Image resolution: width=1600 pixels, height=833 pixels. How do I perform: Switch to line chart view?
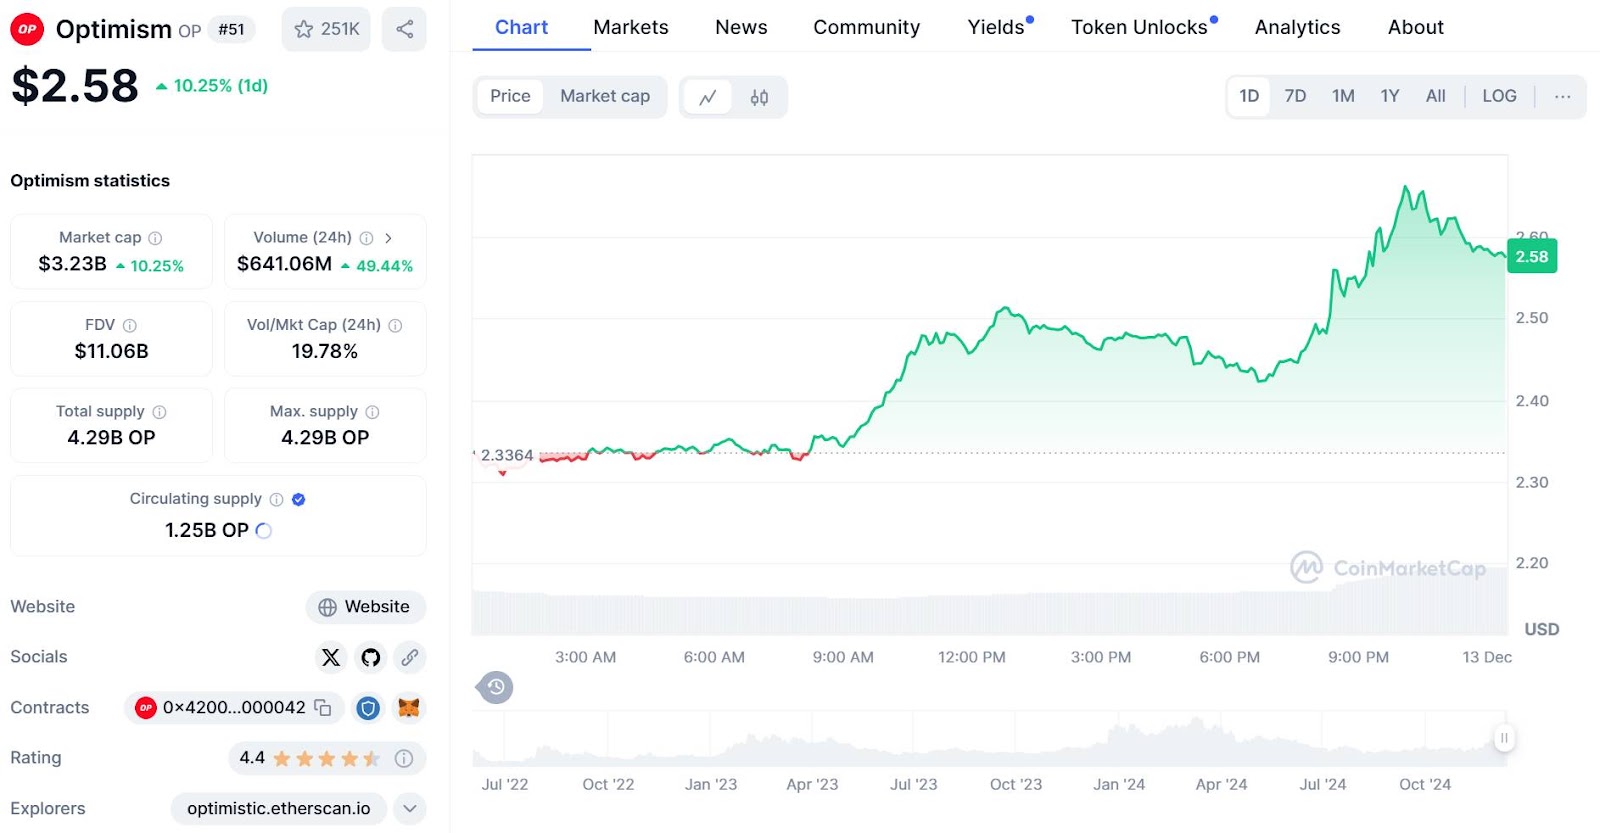(708, 97)
